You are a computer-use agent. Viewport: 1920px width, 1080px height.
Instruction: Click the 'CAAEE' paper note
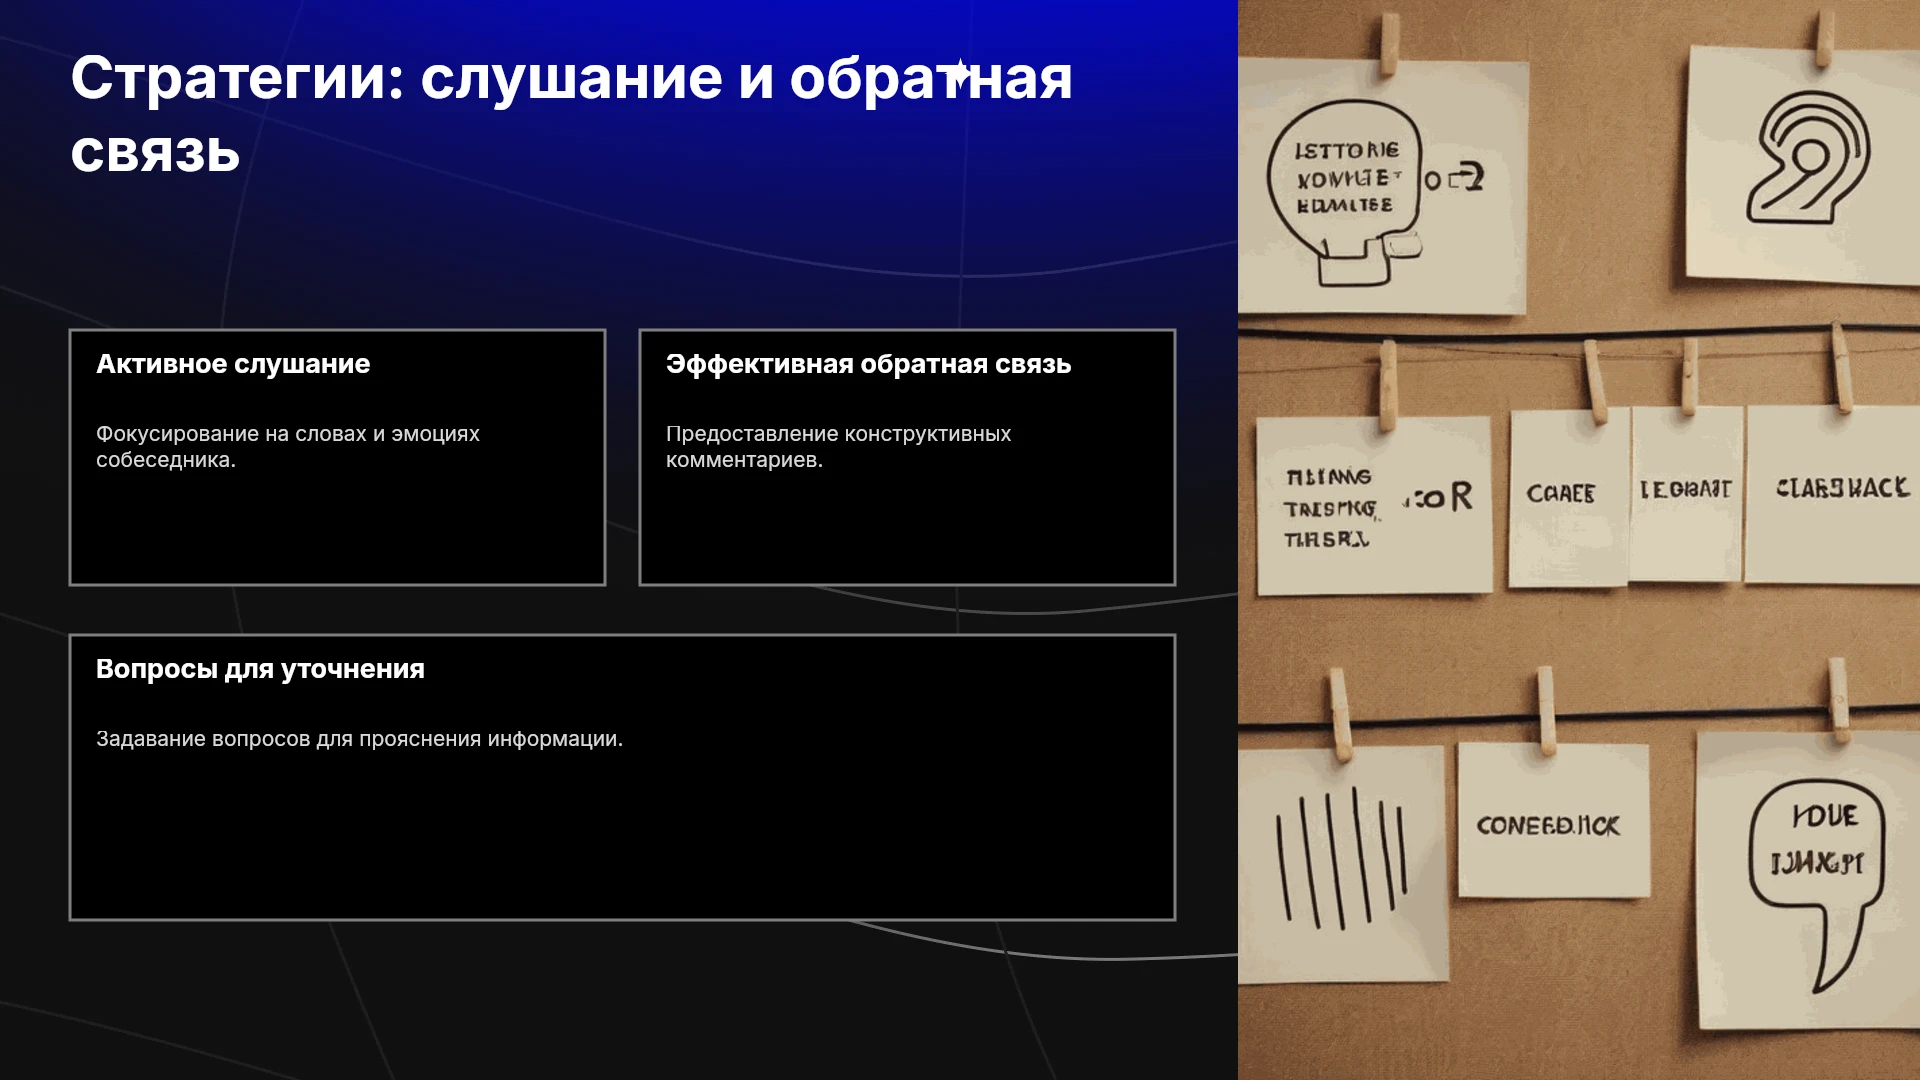[x=1568, y=498]
